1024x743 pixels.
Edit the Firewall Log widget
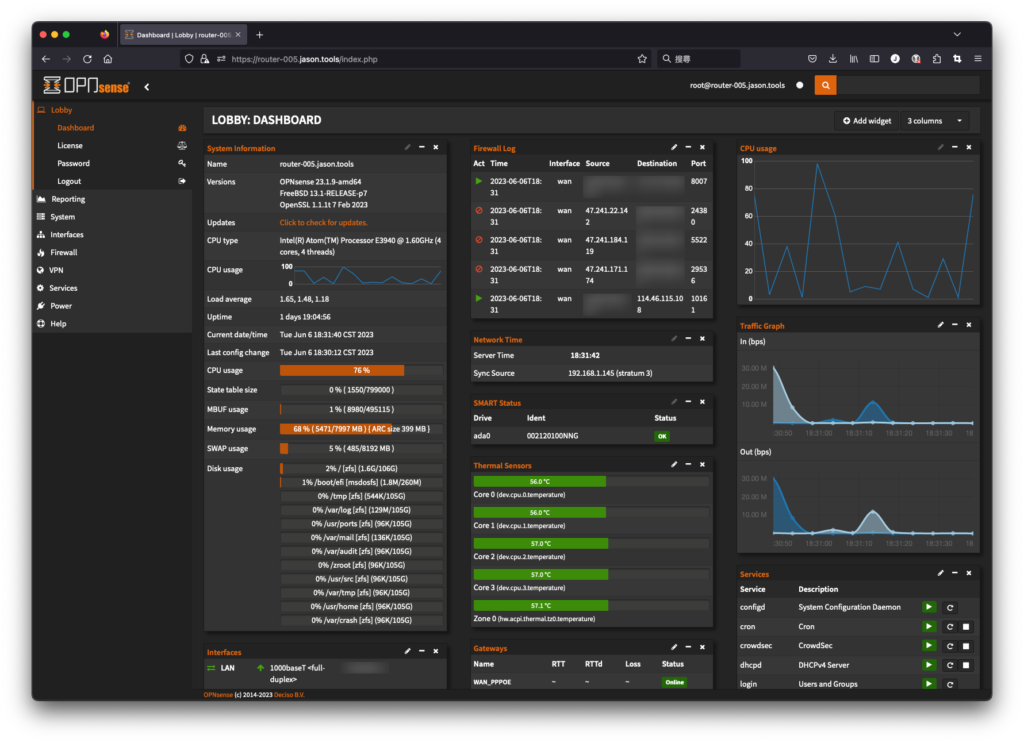[674, 148]
